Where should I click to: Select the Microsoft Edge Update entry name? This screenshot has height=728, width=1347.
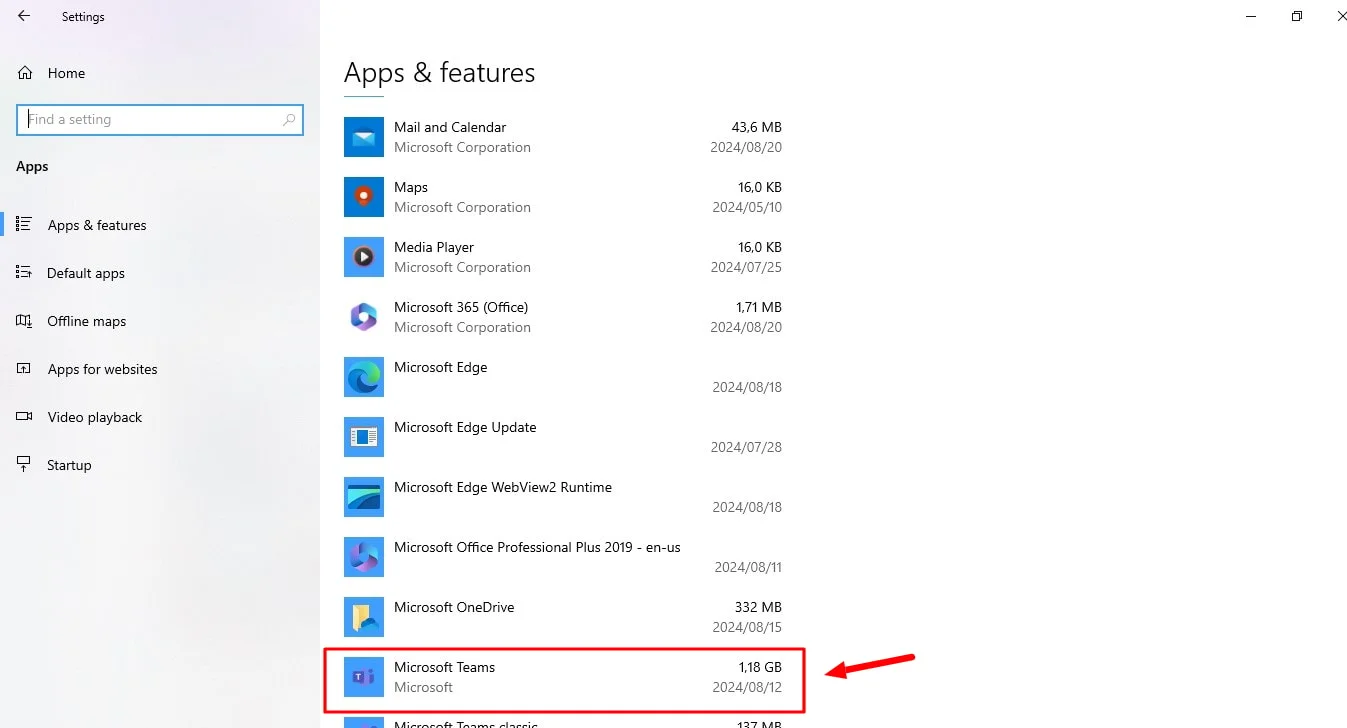(x=465, y=427)
